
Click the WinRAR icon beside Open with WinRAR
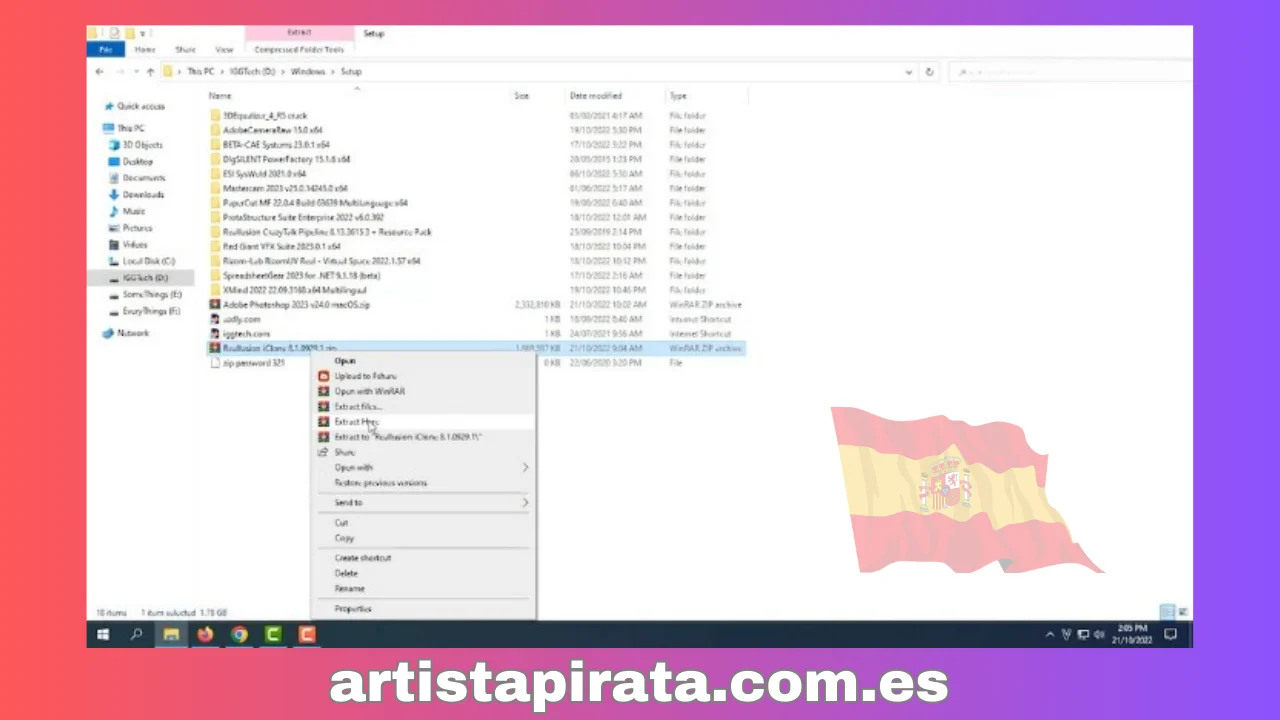click(x=323, y=392)
